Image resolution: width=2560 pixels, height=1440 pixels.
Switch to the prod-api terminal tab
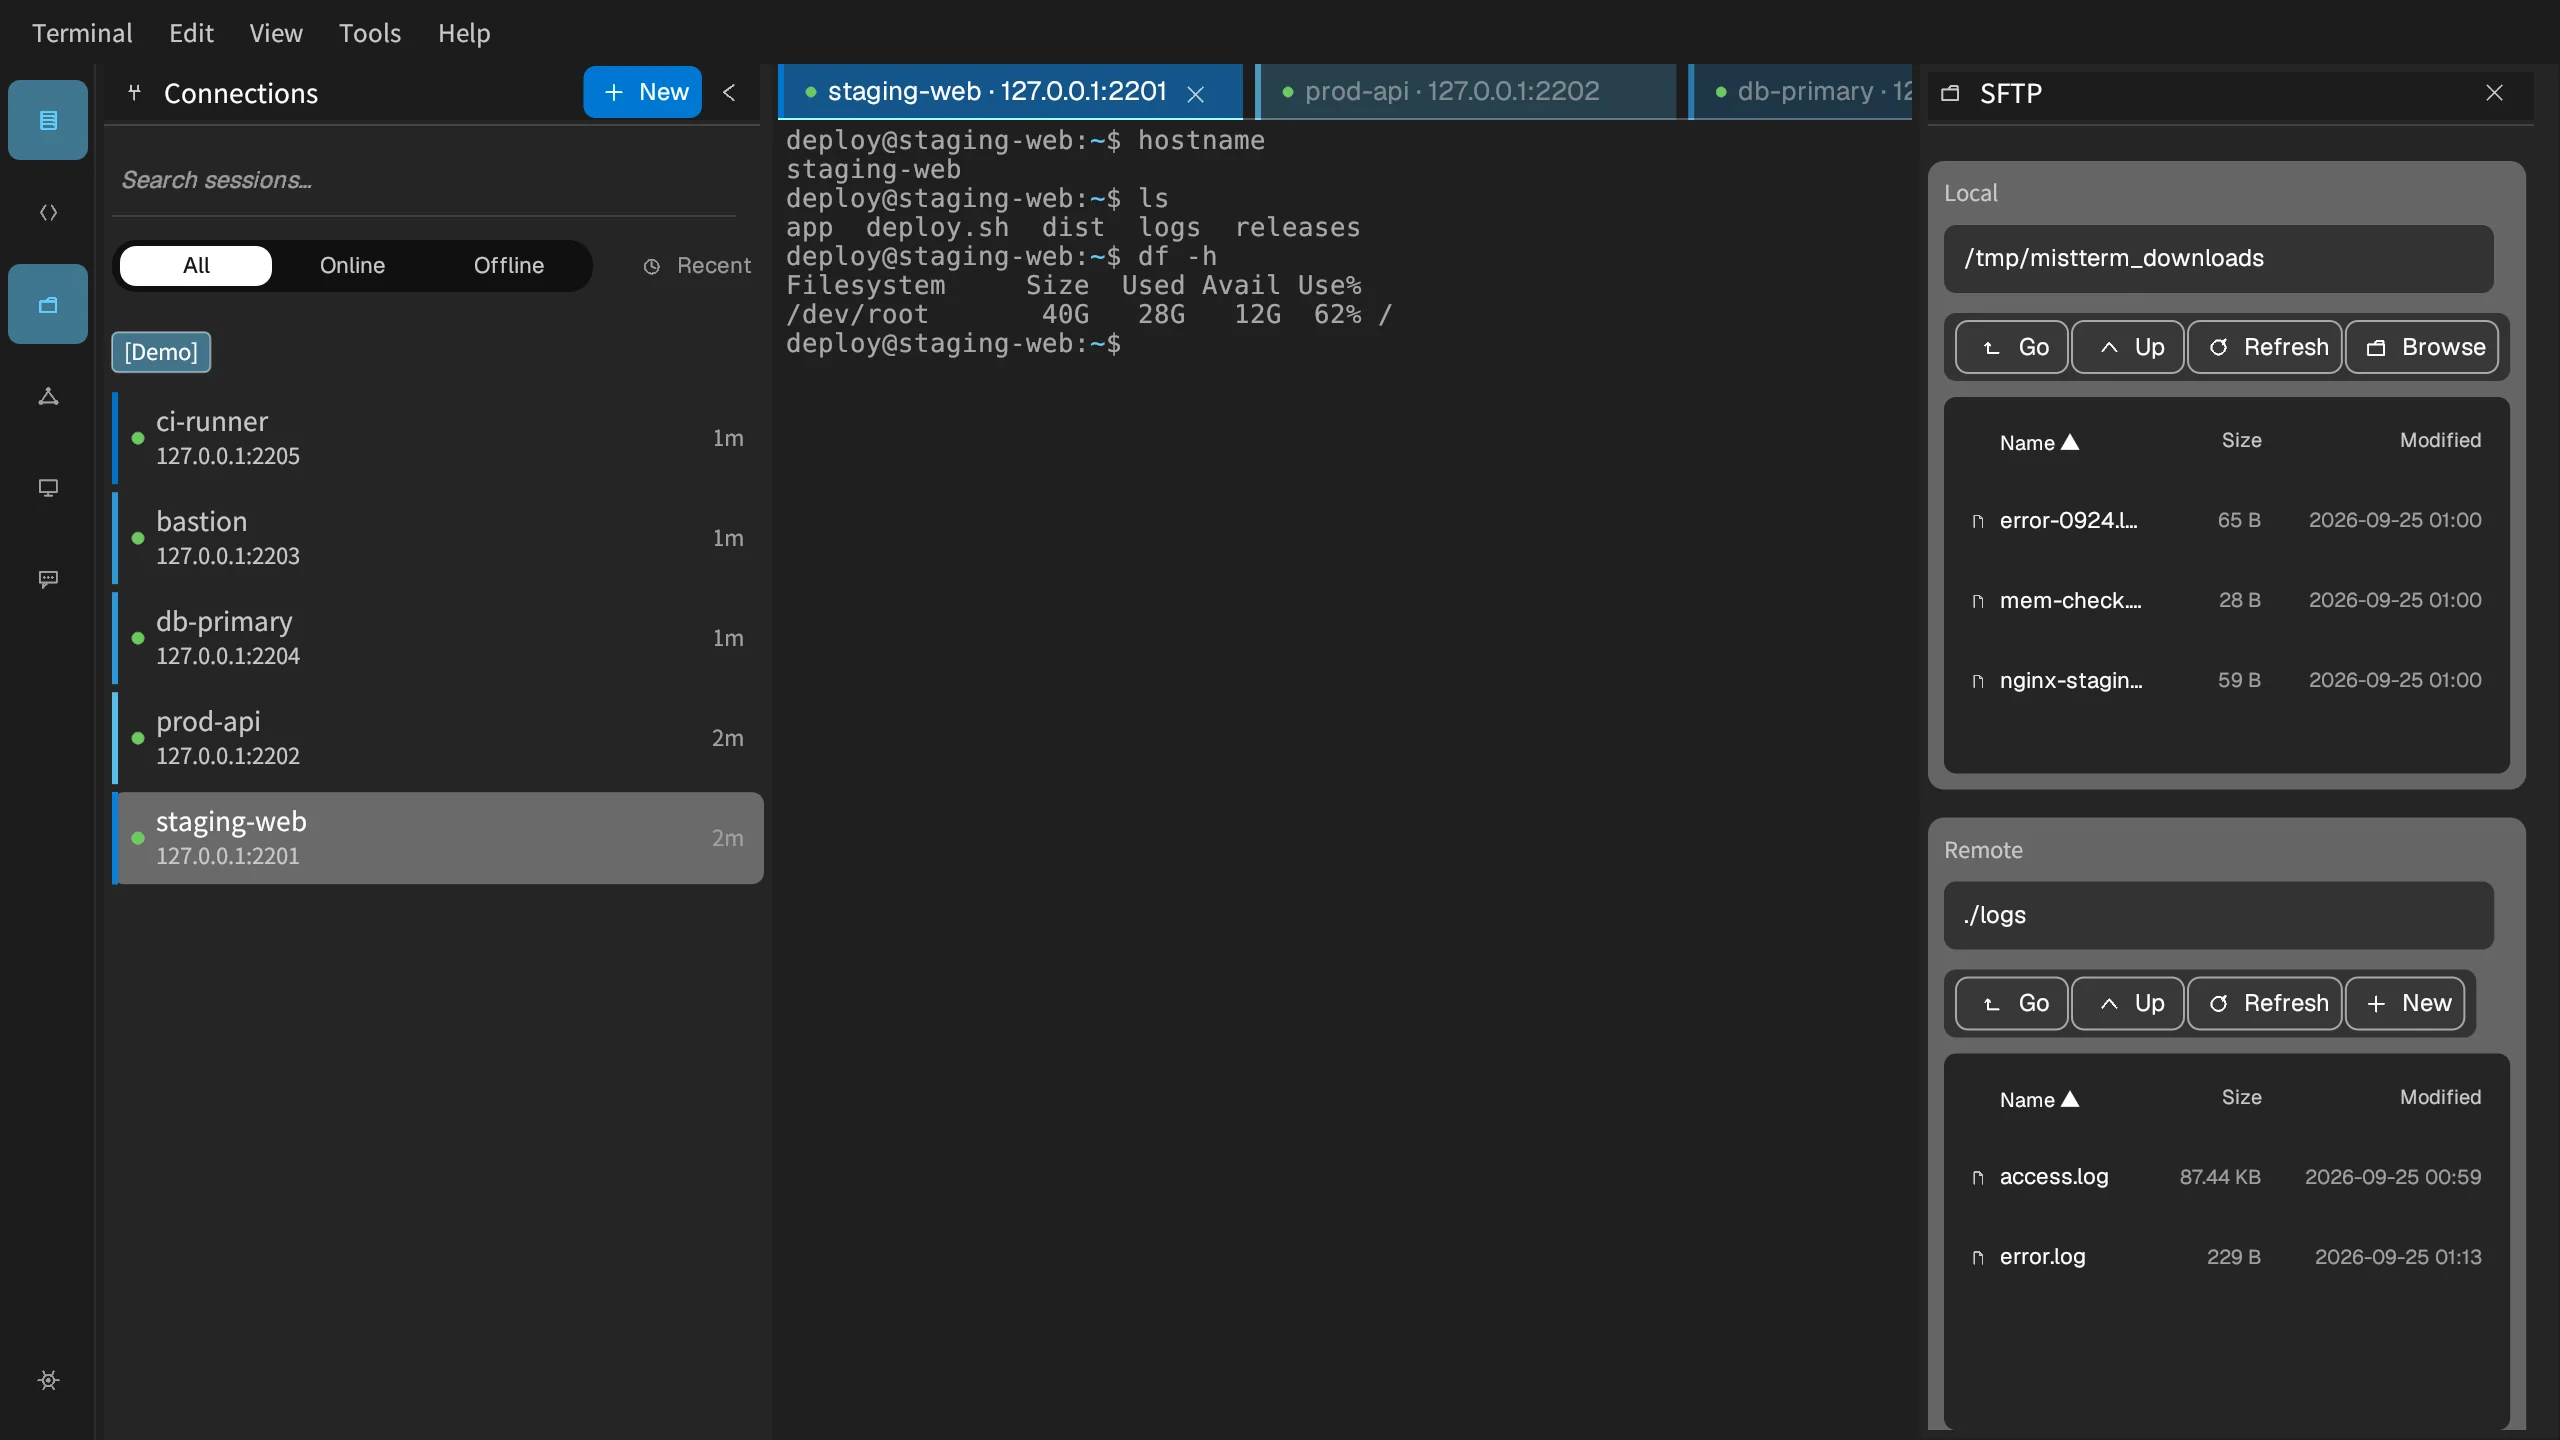1466,92
